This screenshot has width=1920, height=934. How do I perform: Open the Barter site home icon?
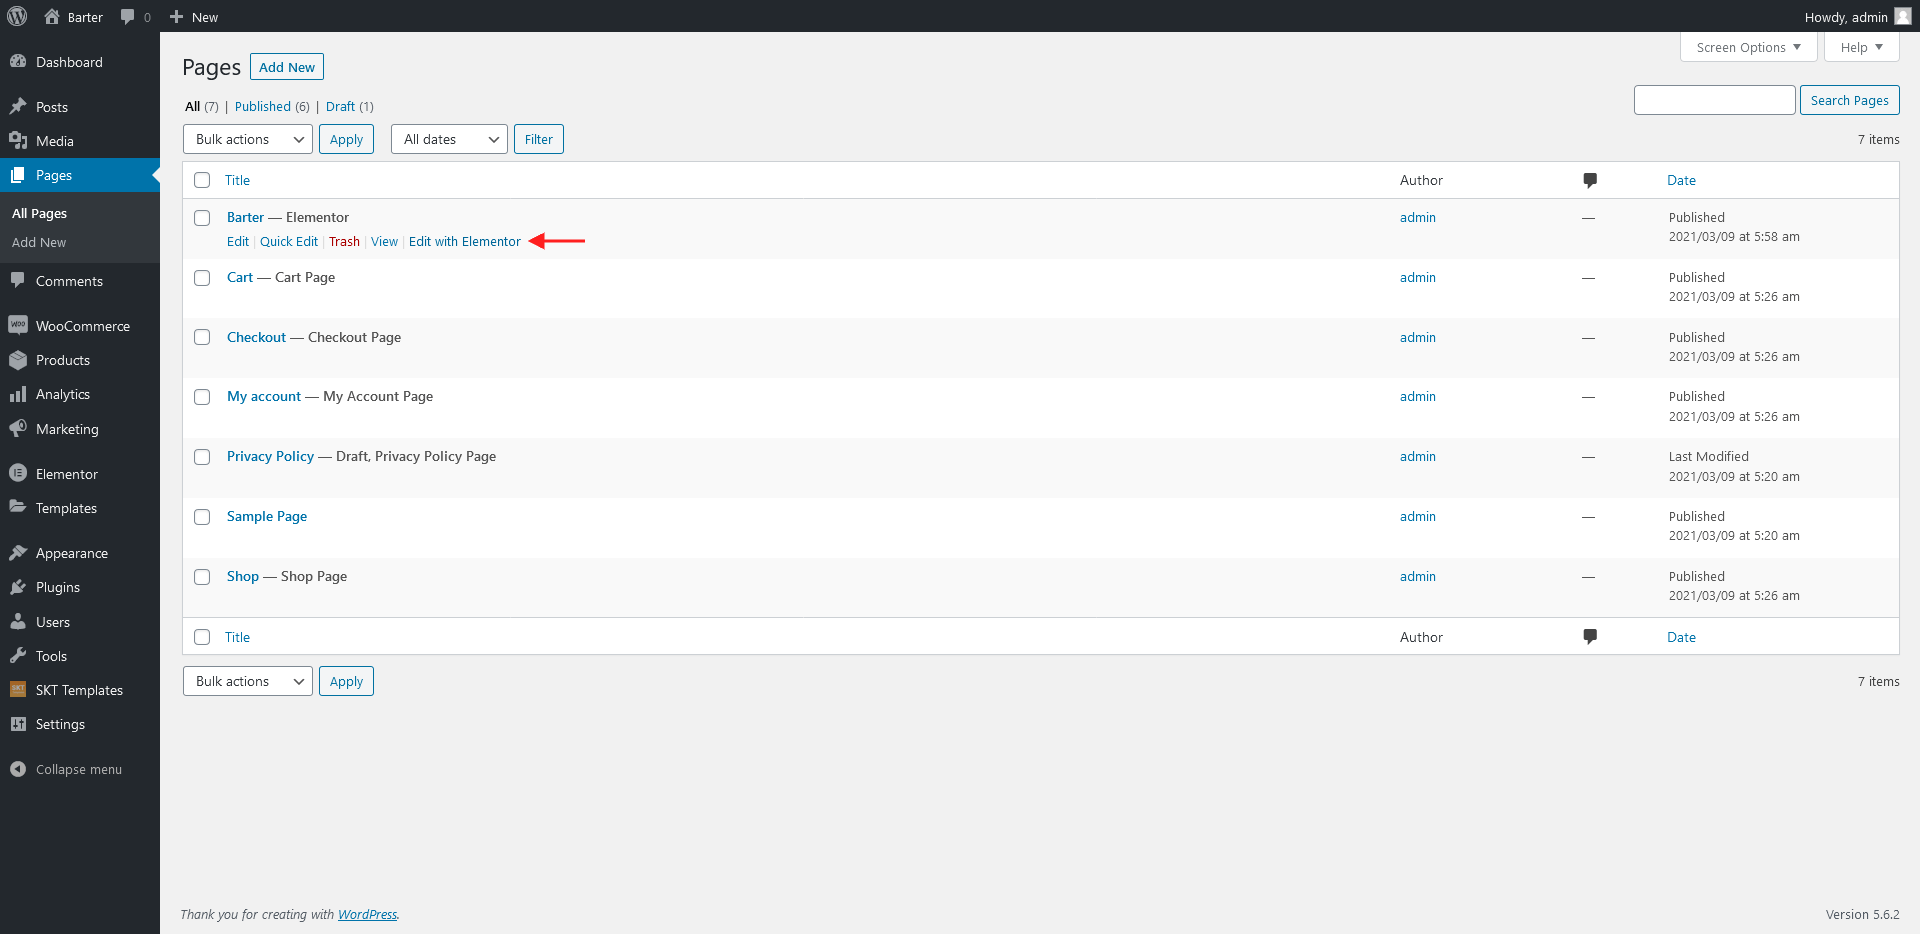point(52,16)
